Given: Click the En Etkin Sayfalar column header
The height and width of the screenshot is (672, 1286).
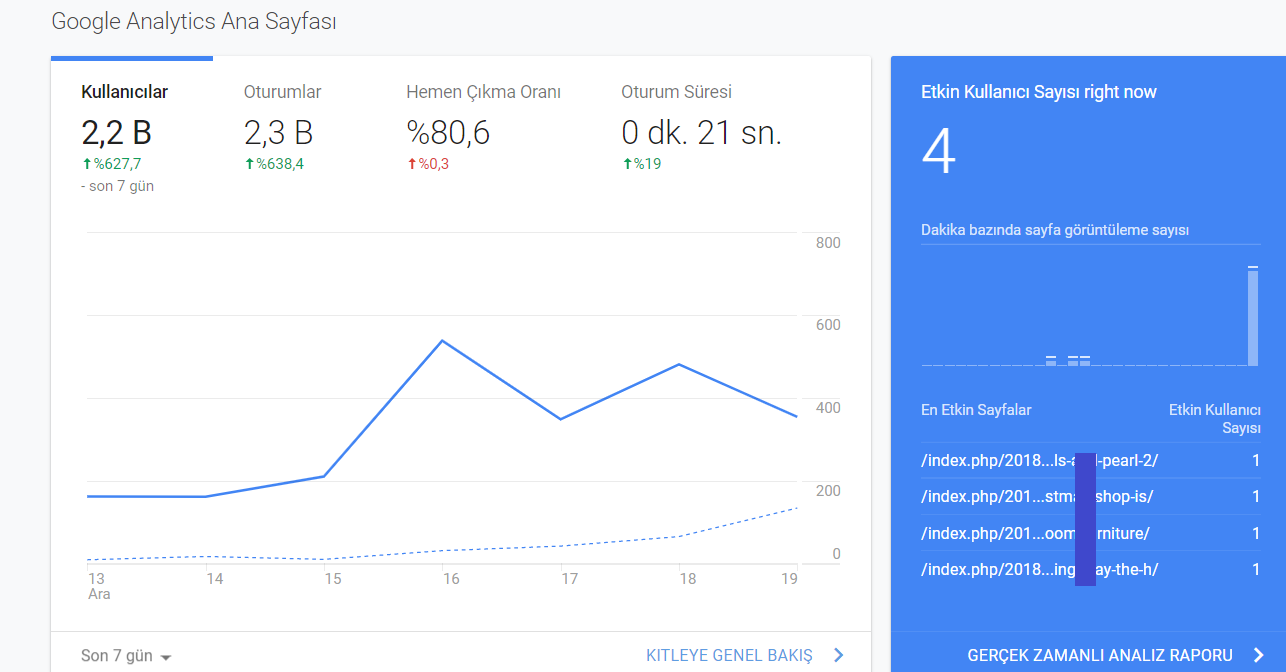Looking at the screenshot, I should [x=976, y=410].
